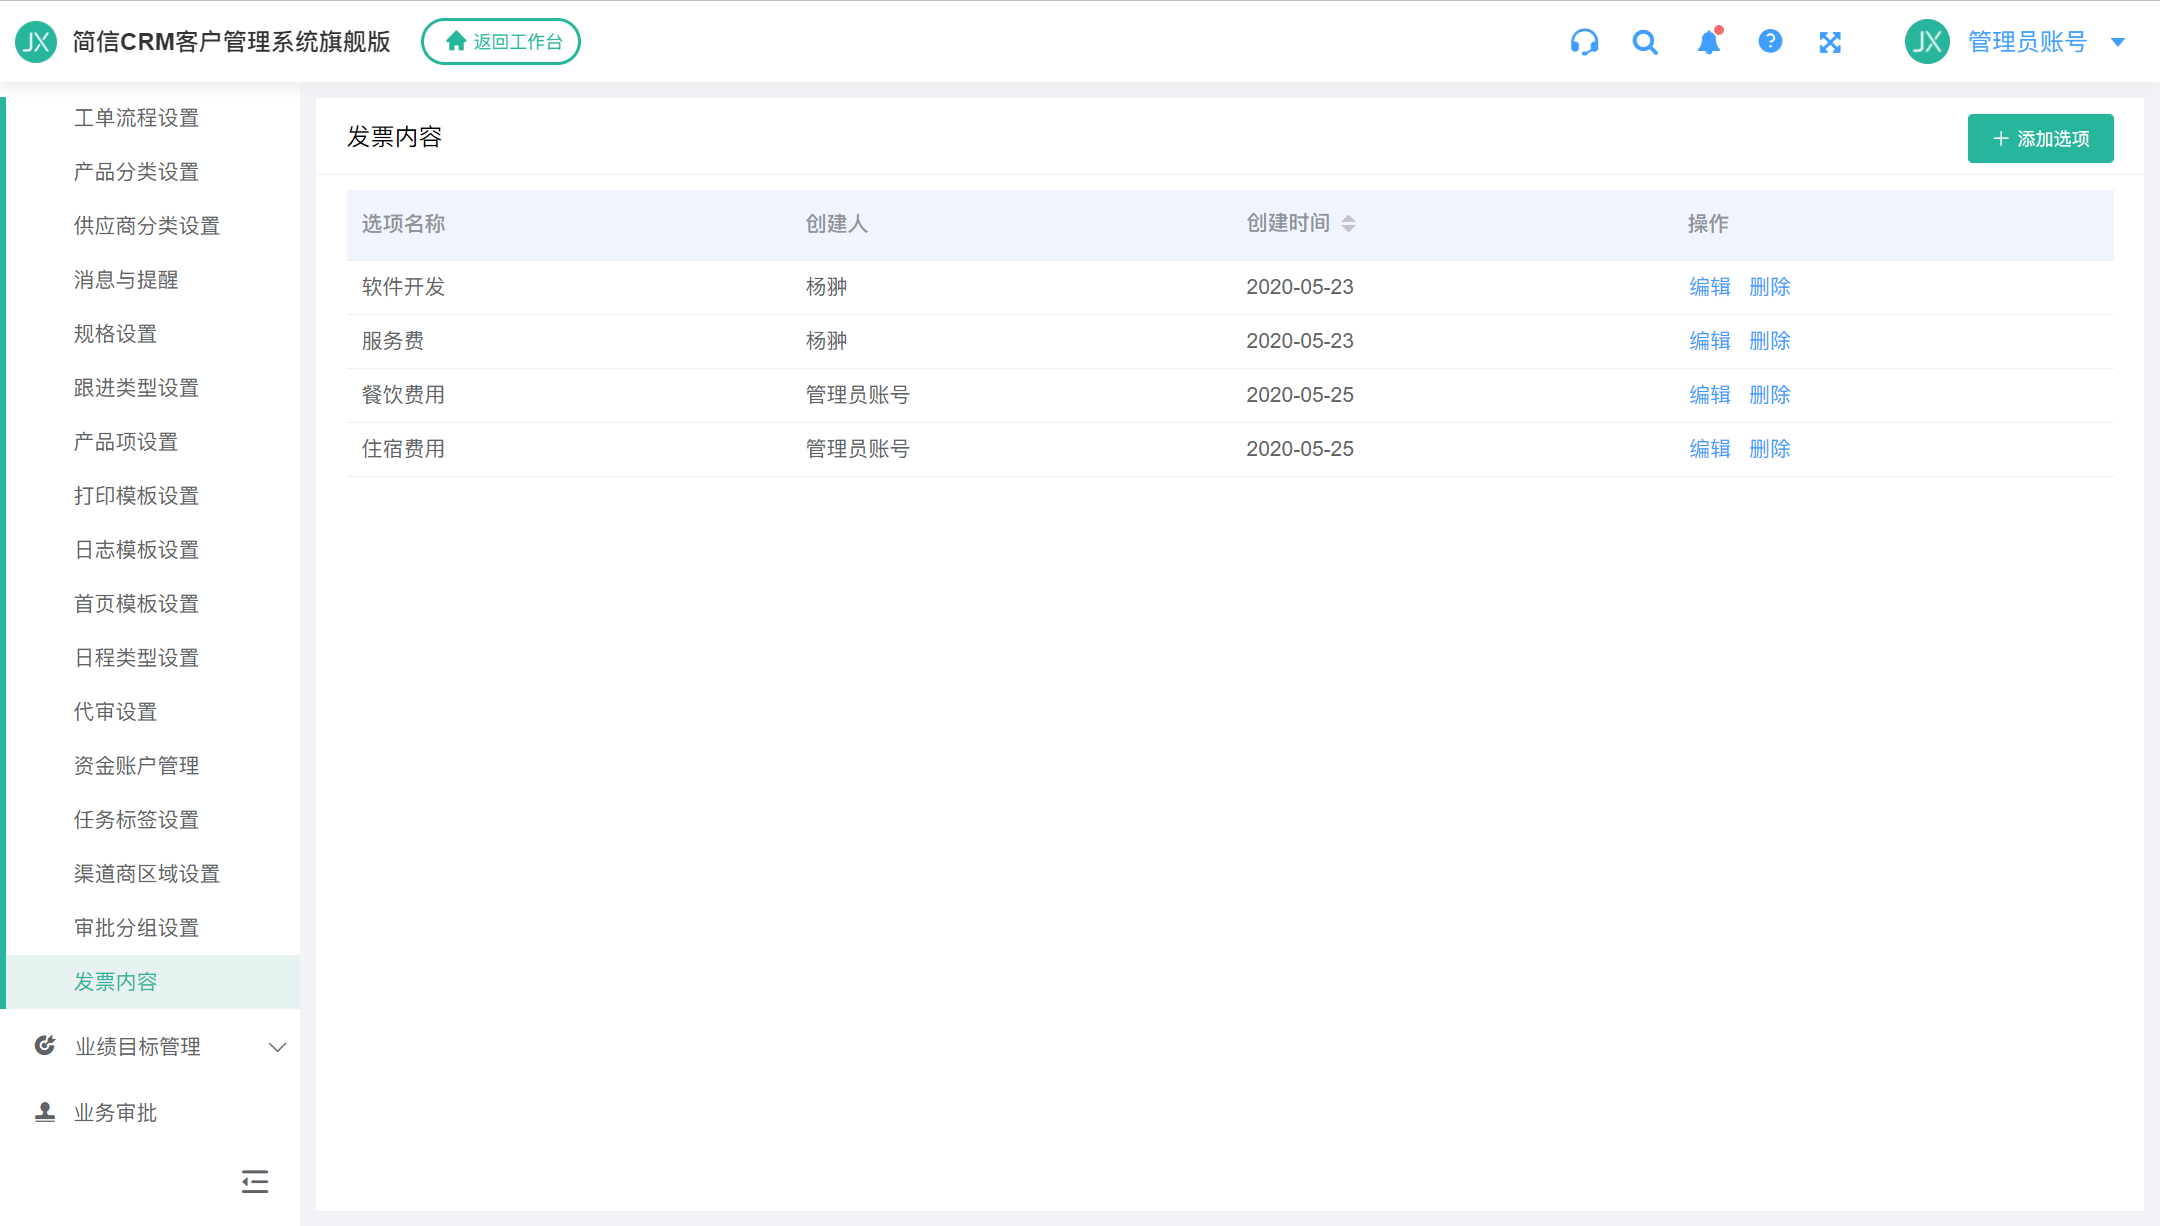Open 审批分组设置 menu item
The width and height of the screenshot is (2160, 1226).
[153, 928]
